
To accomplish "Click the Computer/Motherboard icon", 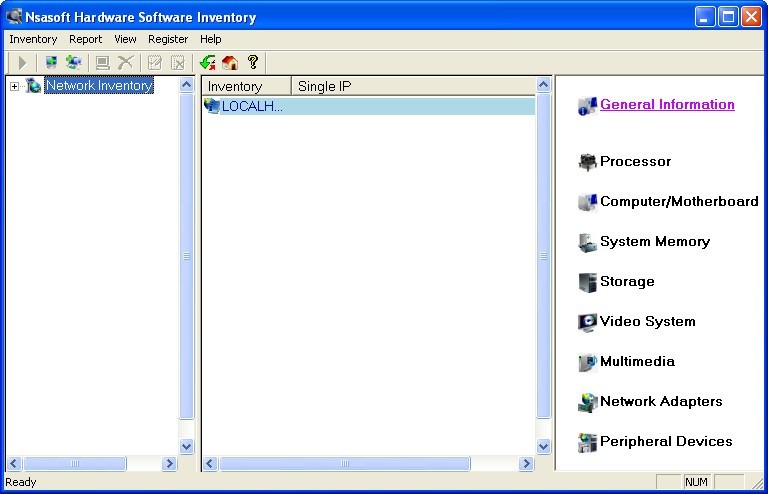I will pos(587,202).
